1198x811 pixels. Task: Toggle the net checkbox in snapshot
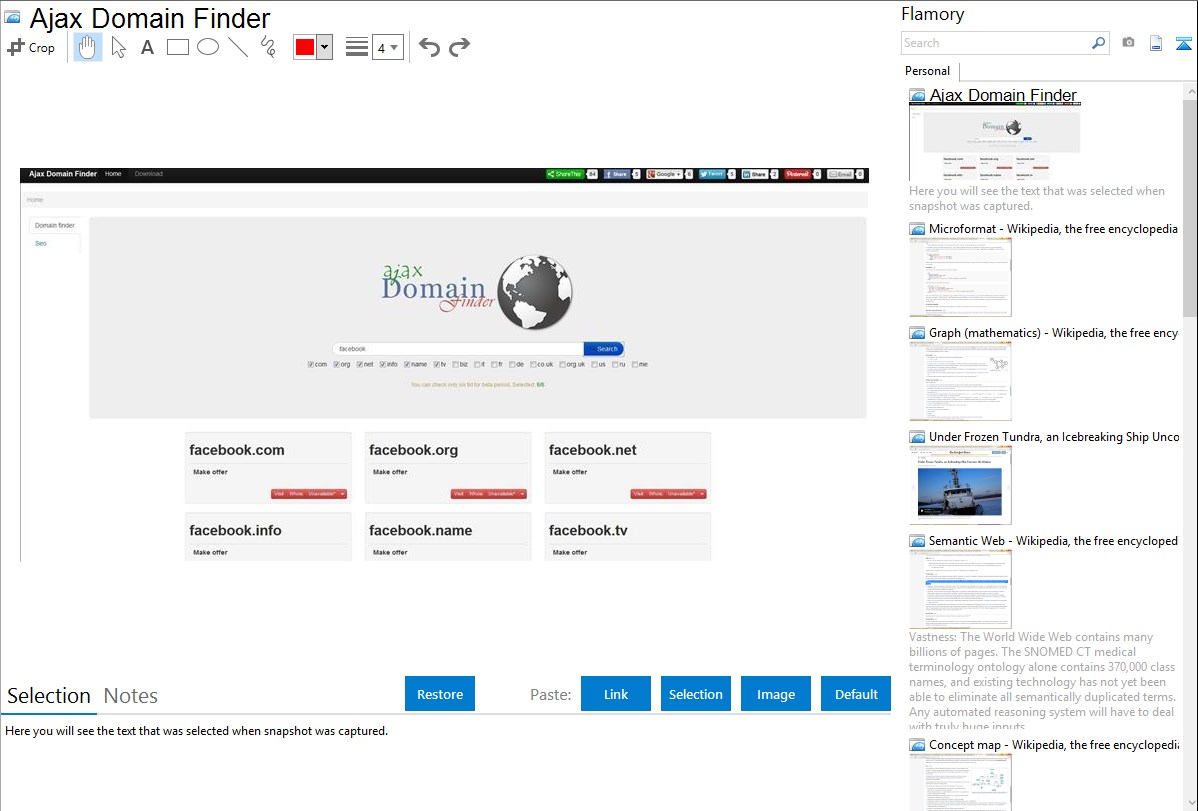[x=360, y=365]
